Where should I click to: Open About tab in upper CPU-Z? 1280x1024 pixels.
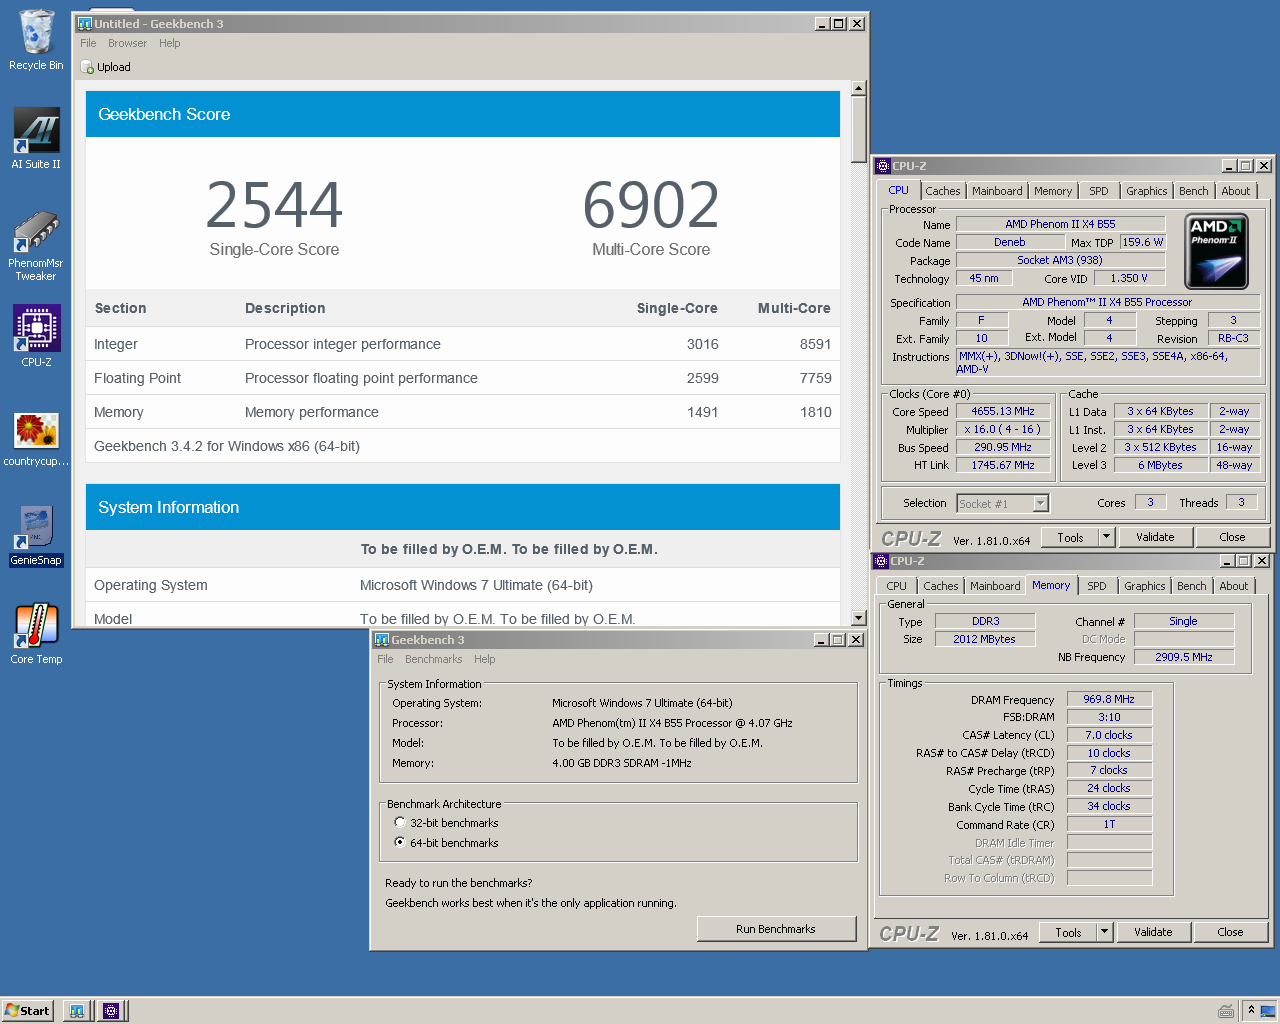(1235, 191)
